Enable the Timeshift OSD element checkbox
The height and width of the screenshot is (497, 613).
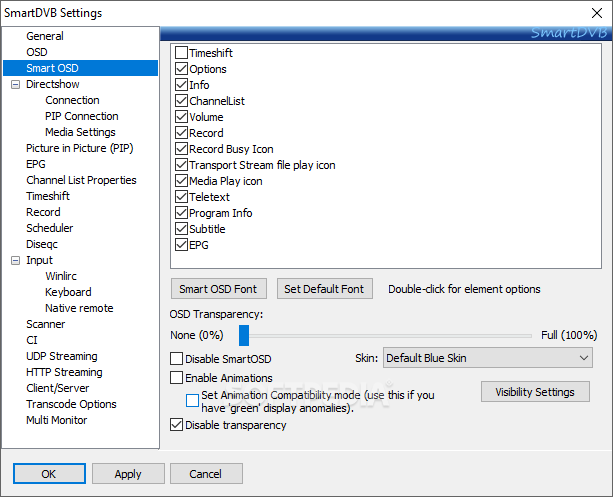point(181,52)
